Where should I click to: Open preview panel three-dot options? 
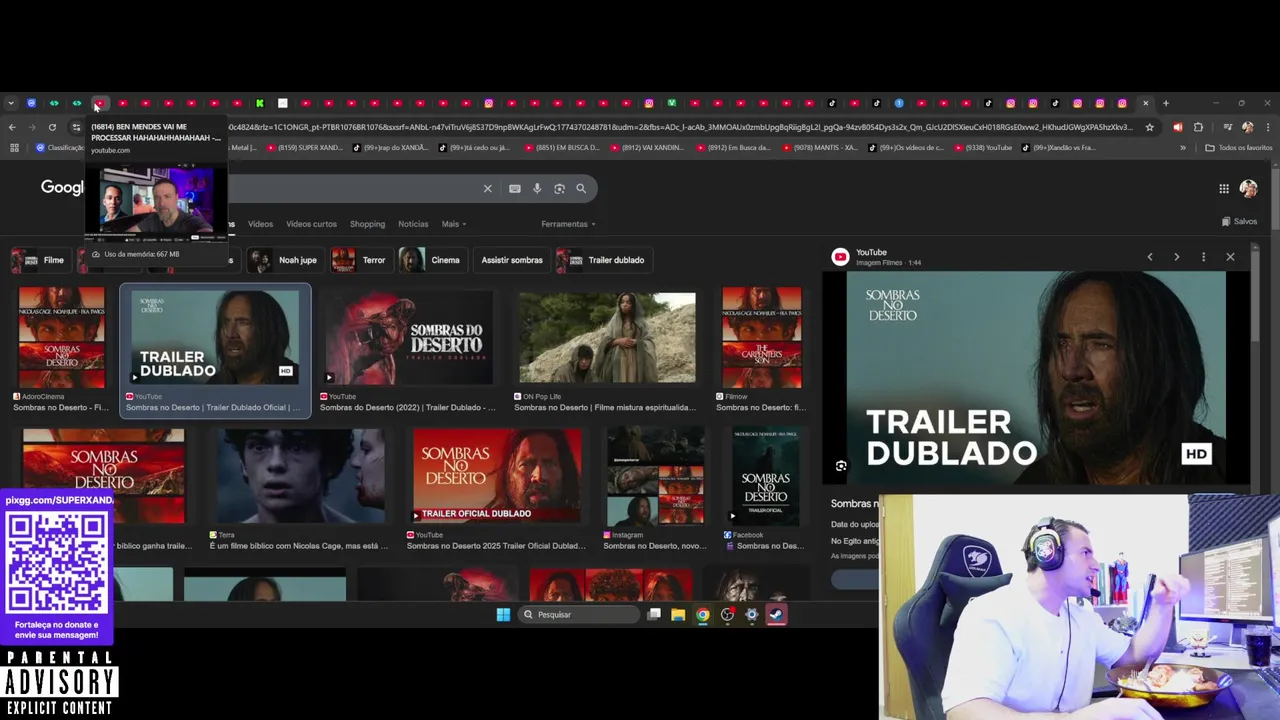point(1203,257)
